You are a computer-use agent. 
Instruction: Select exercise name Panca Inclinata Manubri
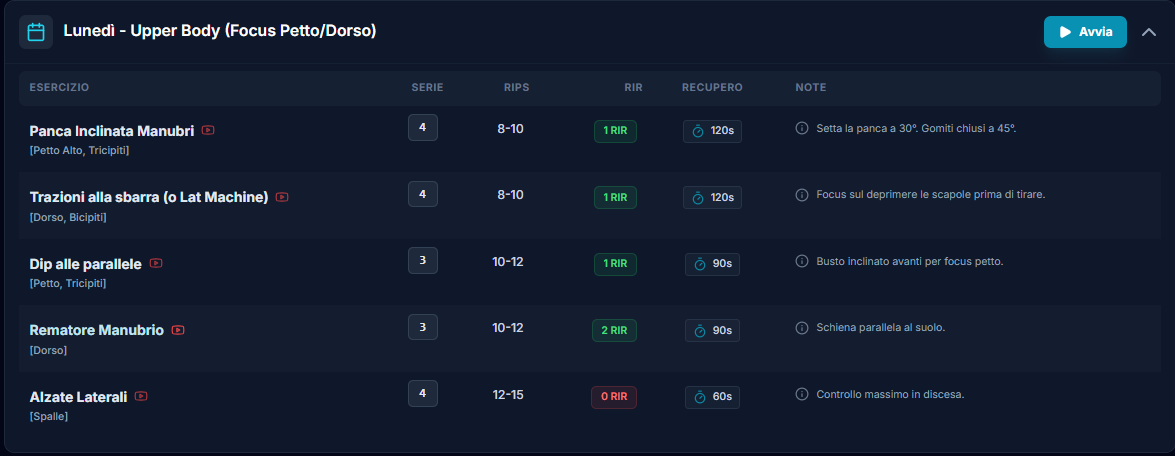(x=112, y=131)
